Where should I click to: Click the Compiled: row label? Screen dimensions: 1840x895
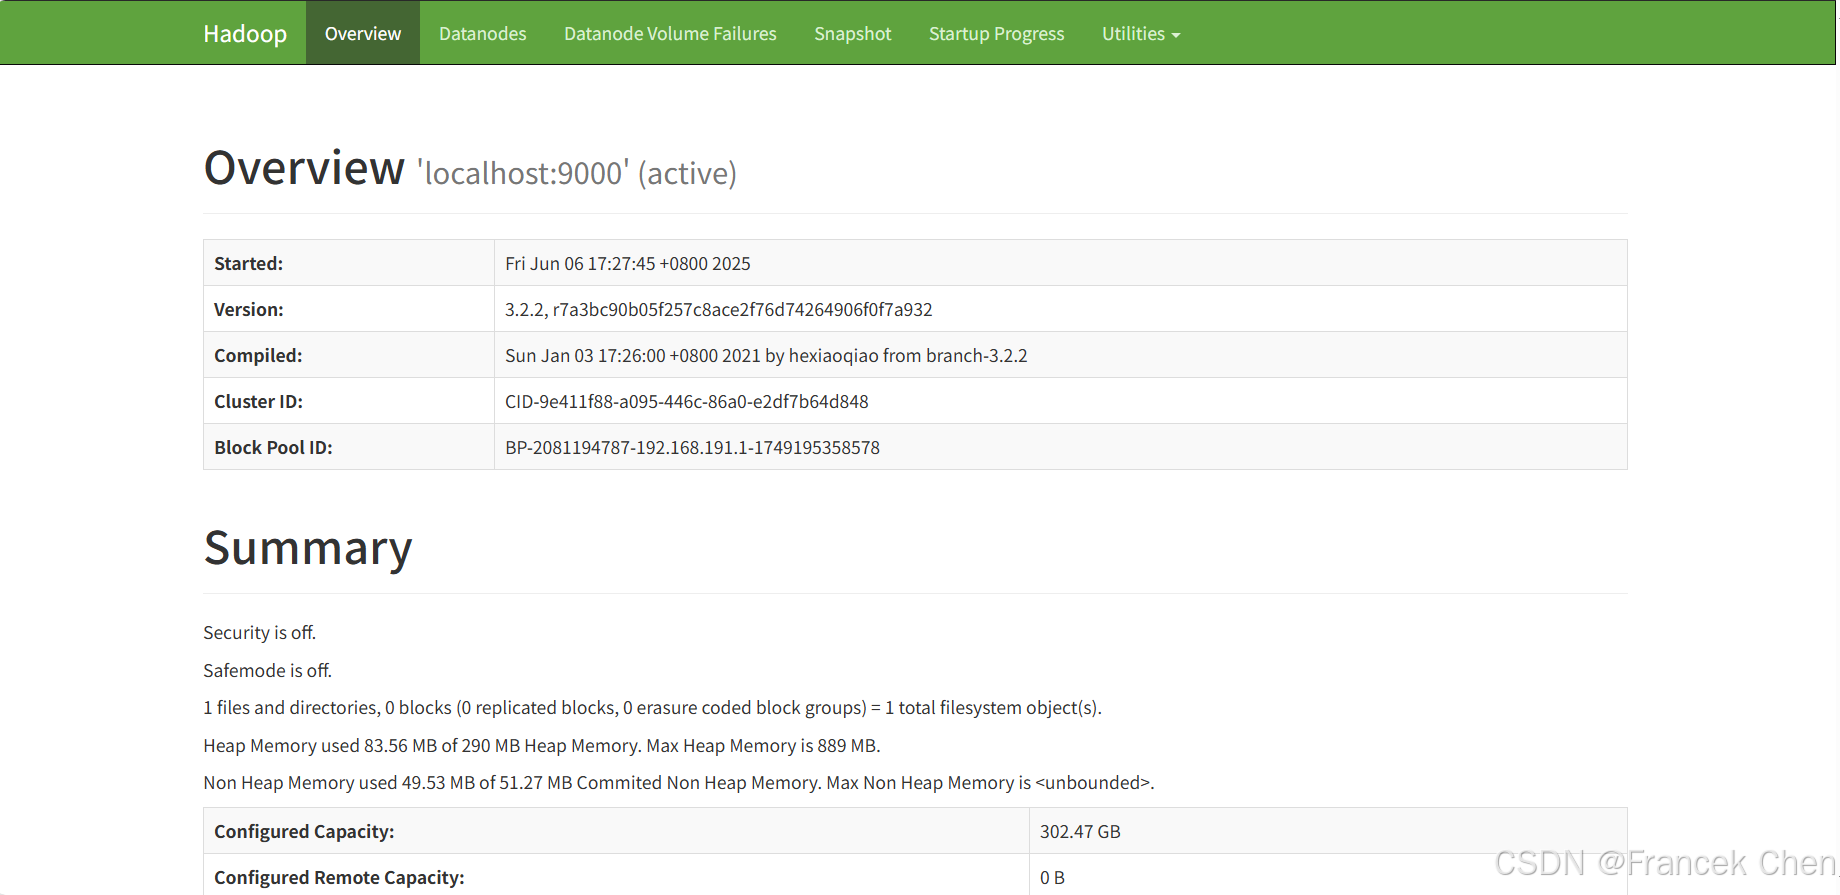pos(258,355)
